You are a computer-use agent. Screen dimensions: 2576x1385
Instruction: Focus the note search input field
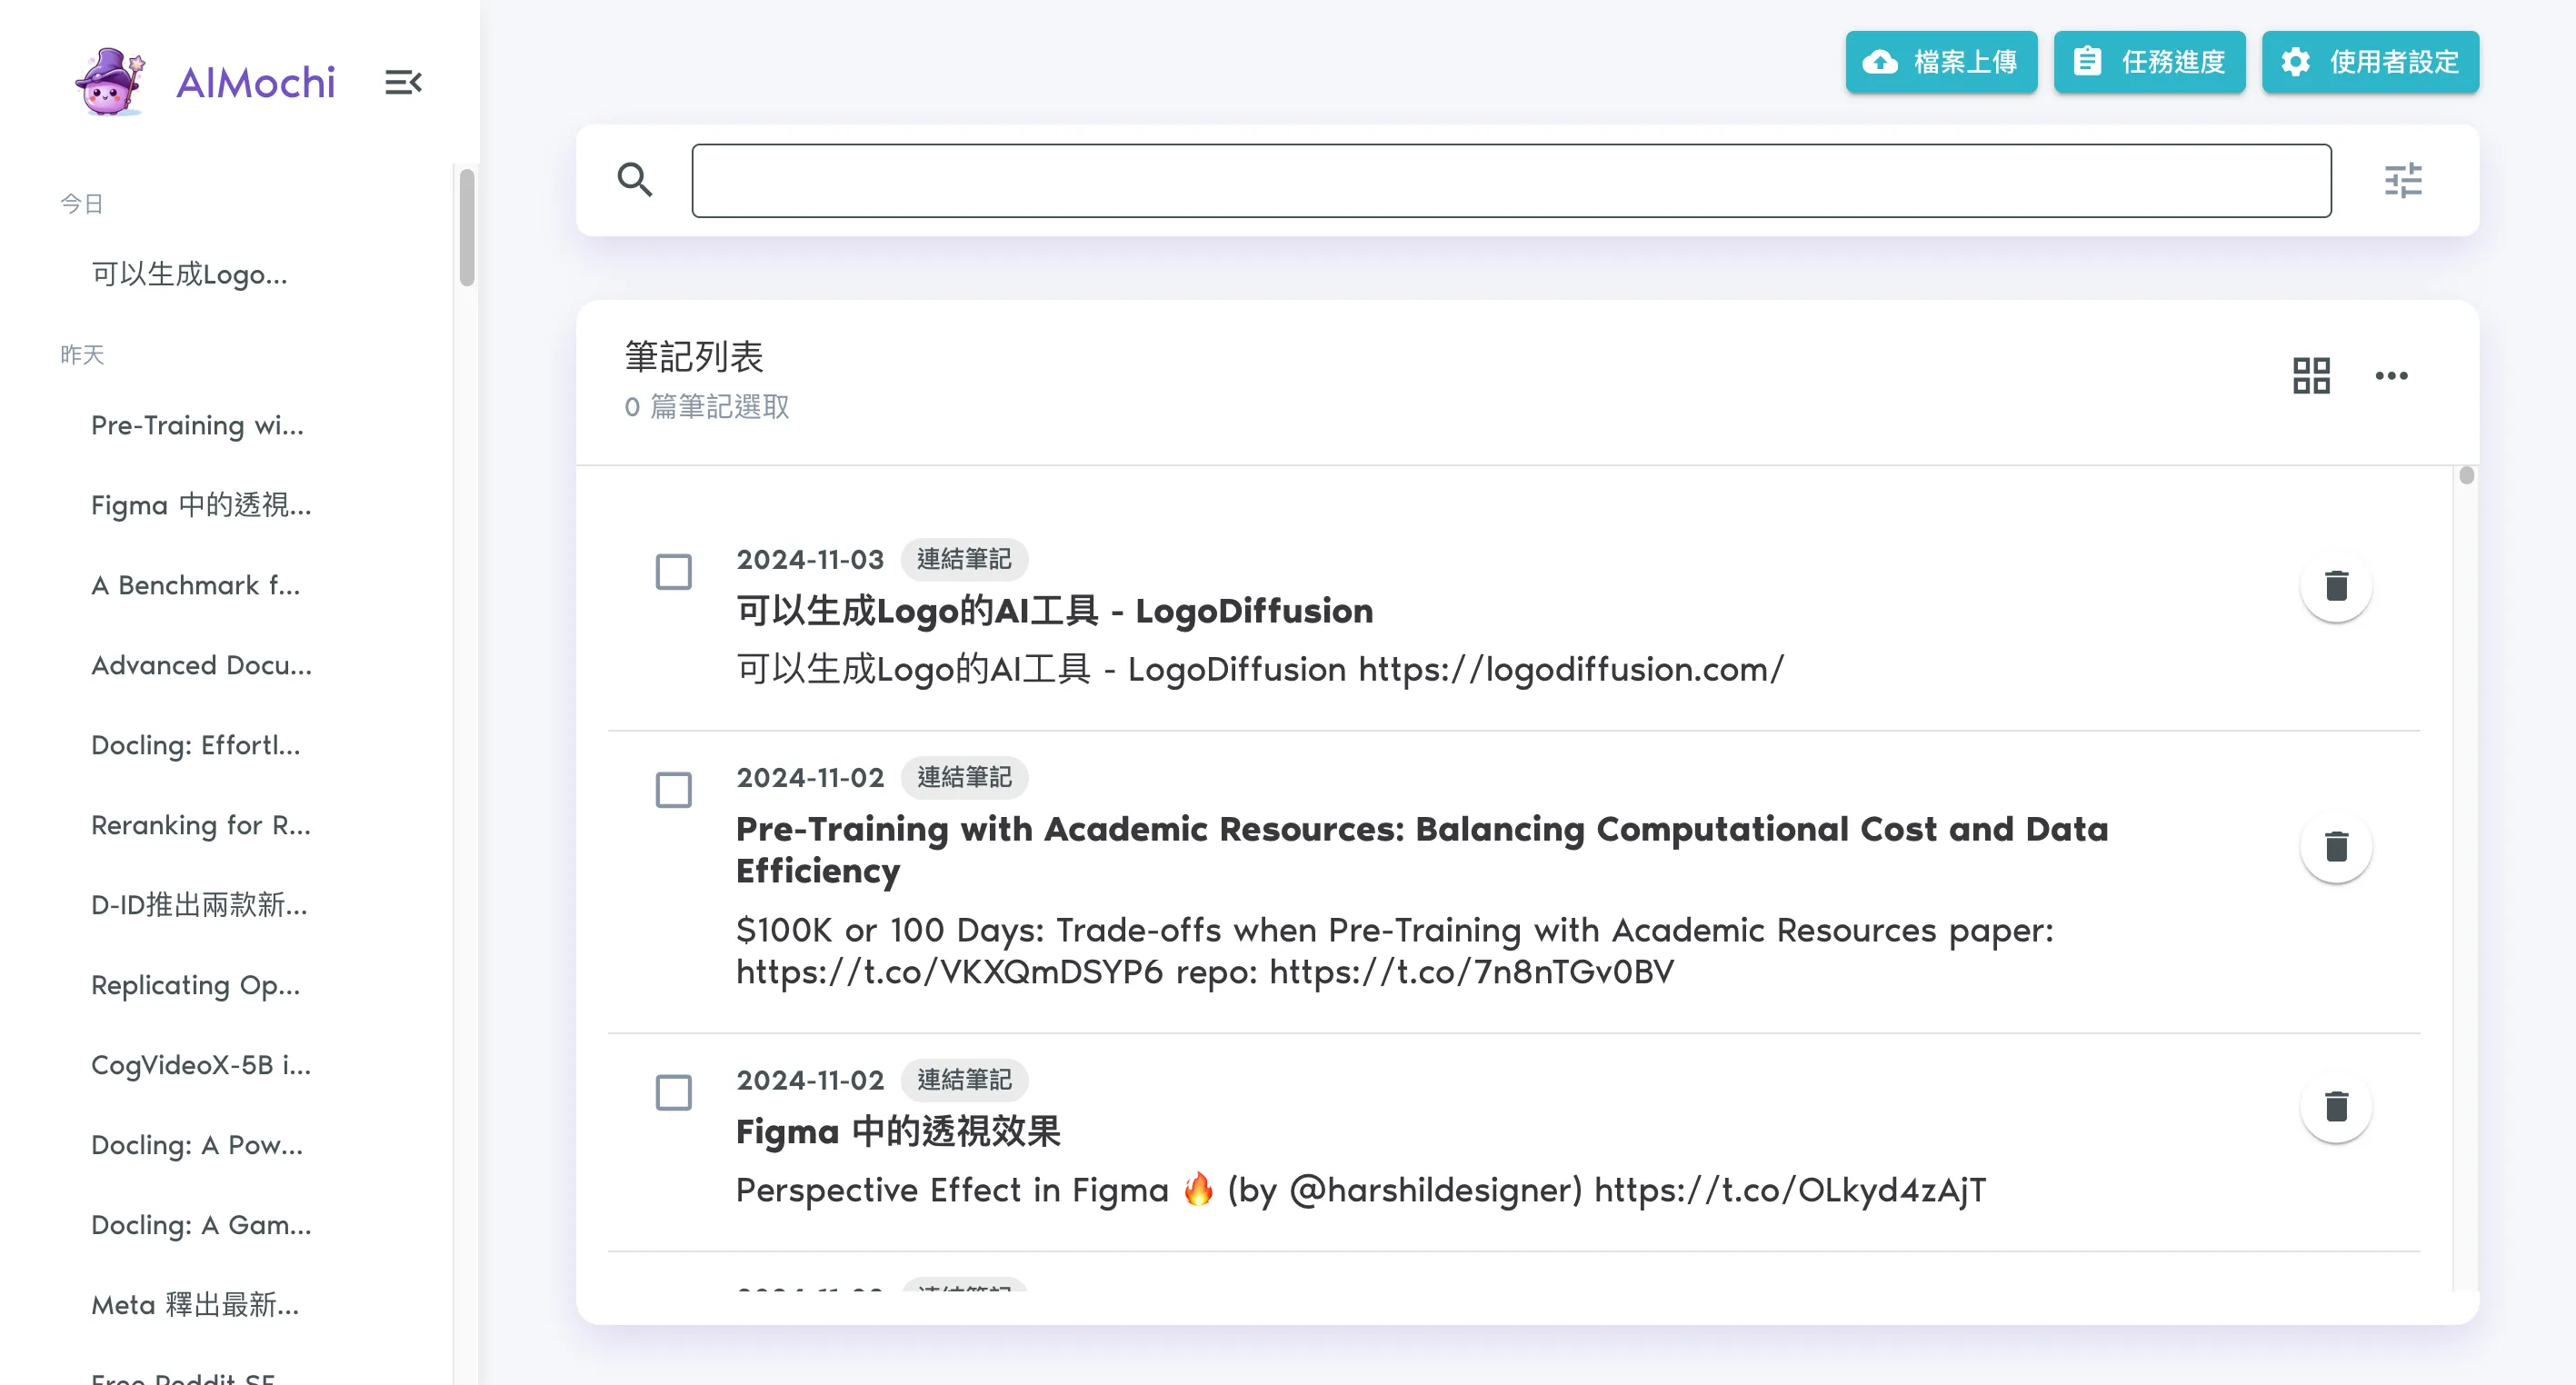[x=1511, y=180]
